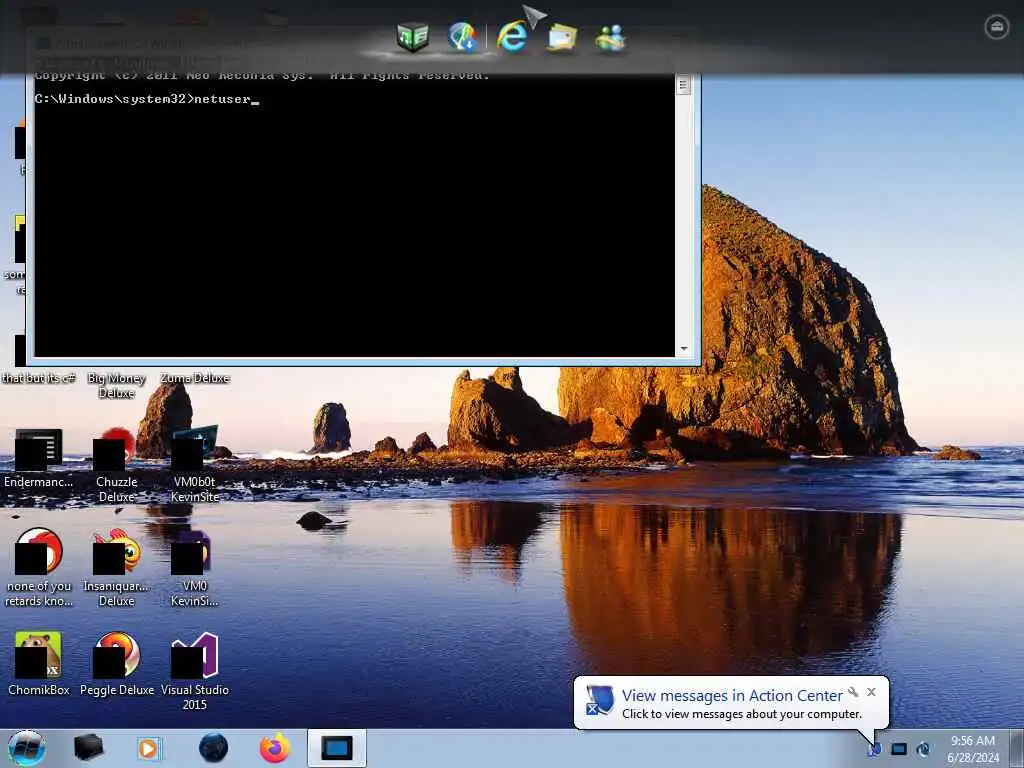Click the netuser command line in console
This screenshot has height=768, width=1024.
(147, 99)
